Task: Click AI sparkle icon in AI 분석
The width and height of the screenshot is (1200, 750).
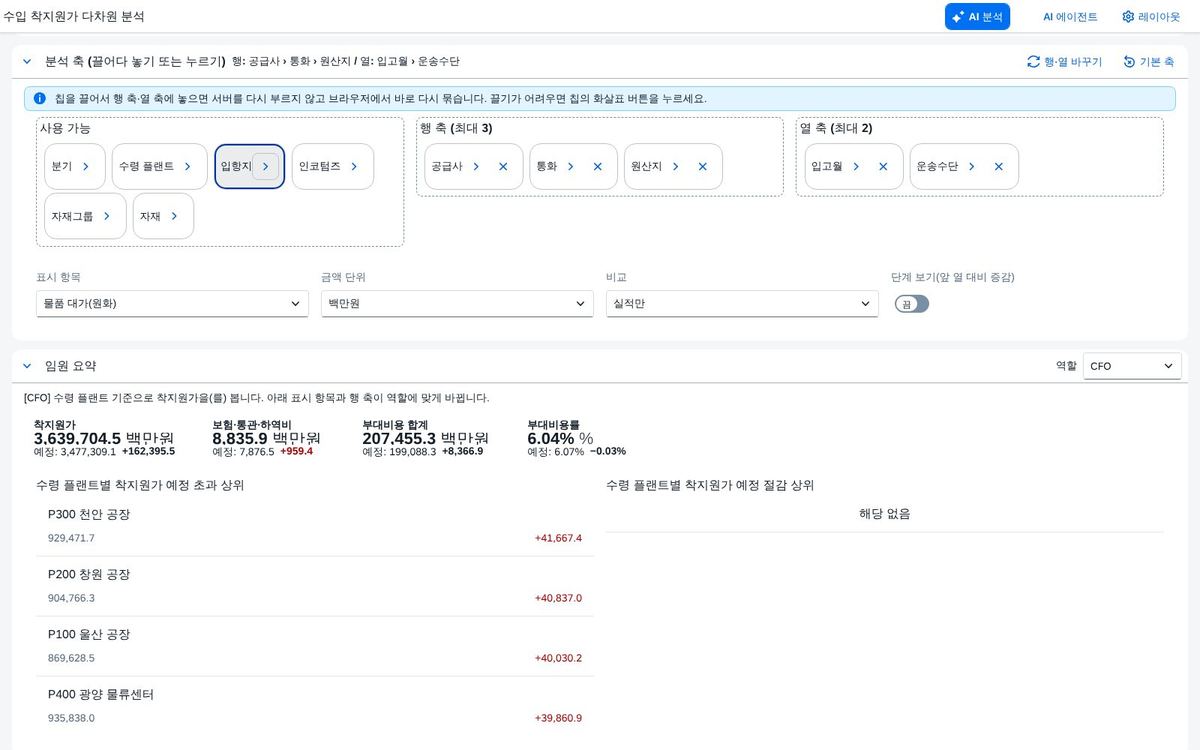Action: tap(958, 17)
